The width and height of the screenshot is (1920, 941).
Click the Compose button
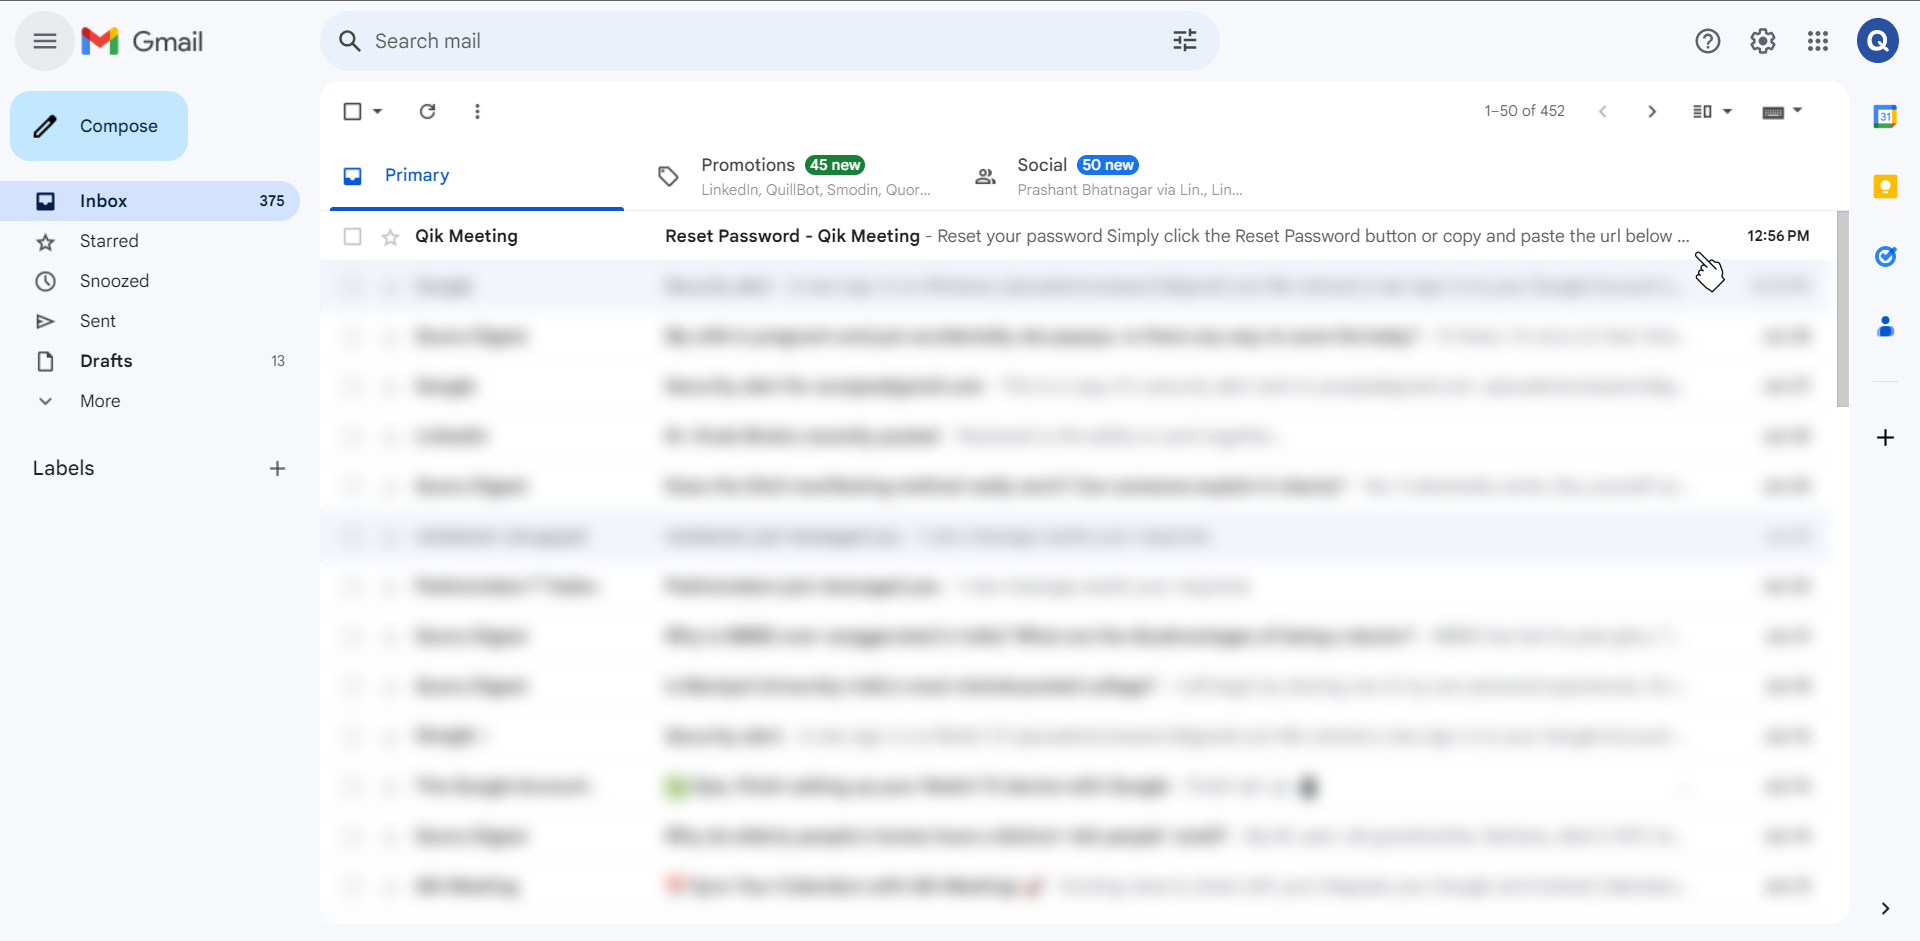[98, 126]
